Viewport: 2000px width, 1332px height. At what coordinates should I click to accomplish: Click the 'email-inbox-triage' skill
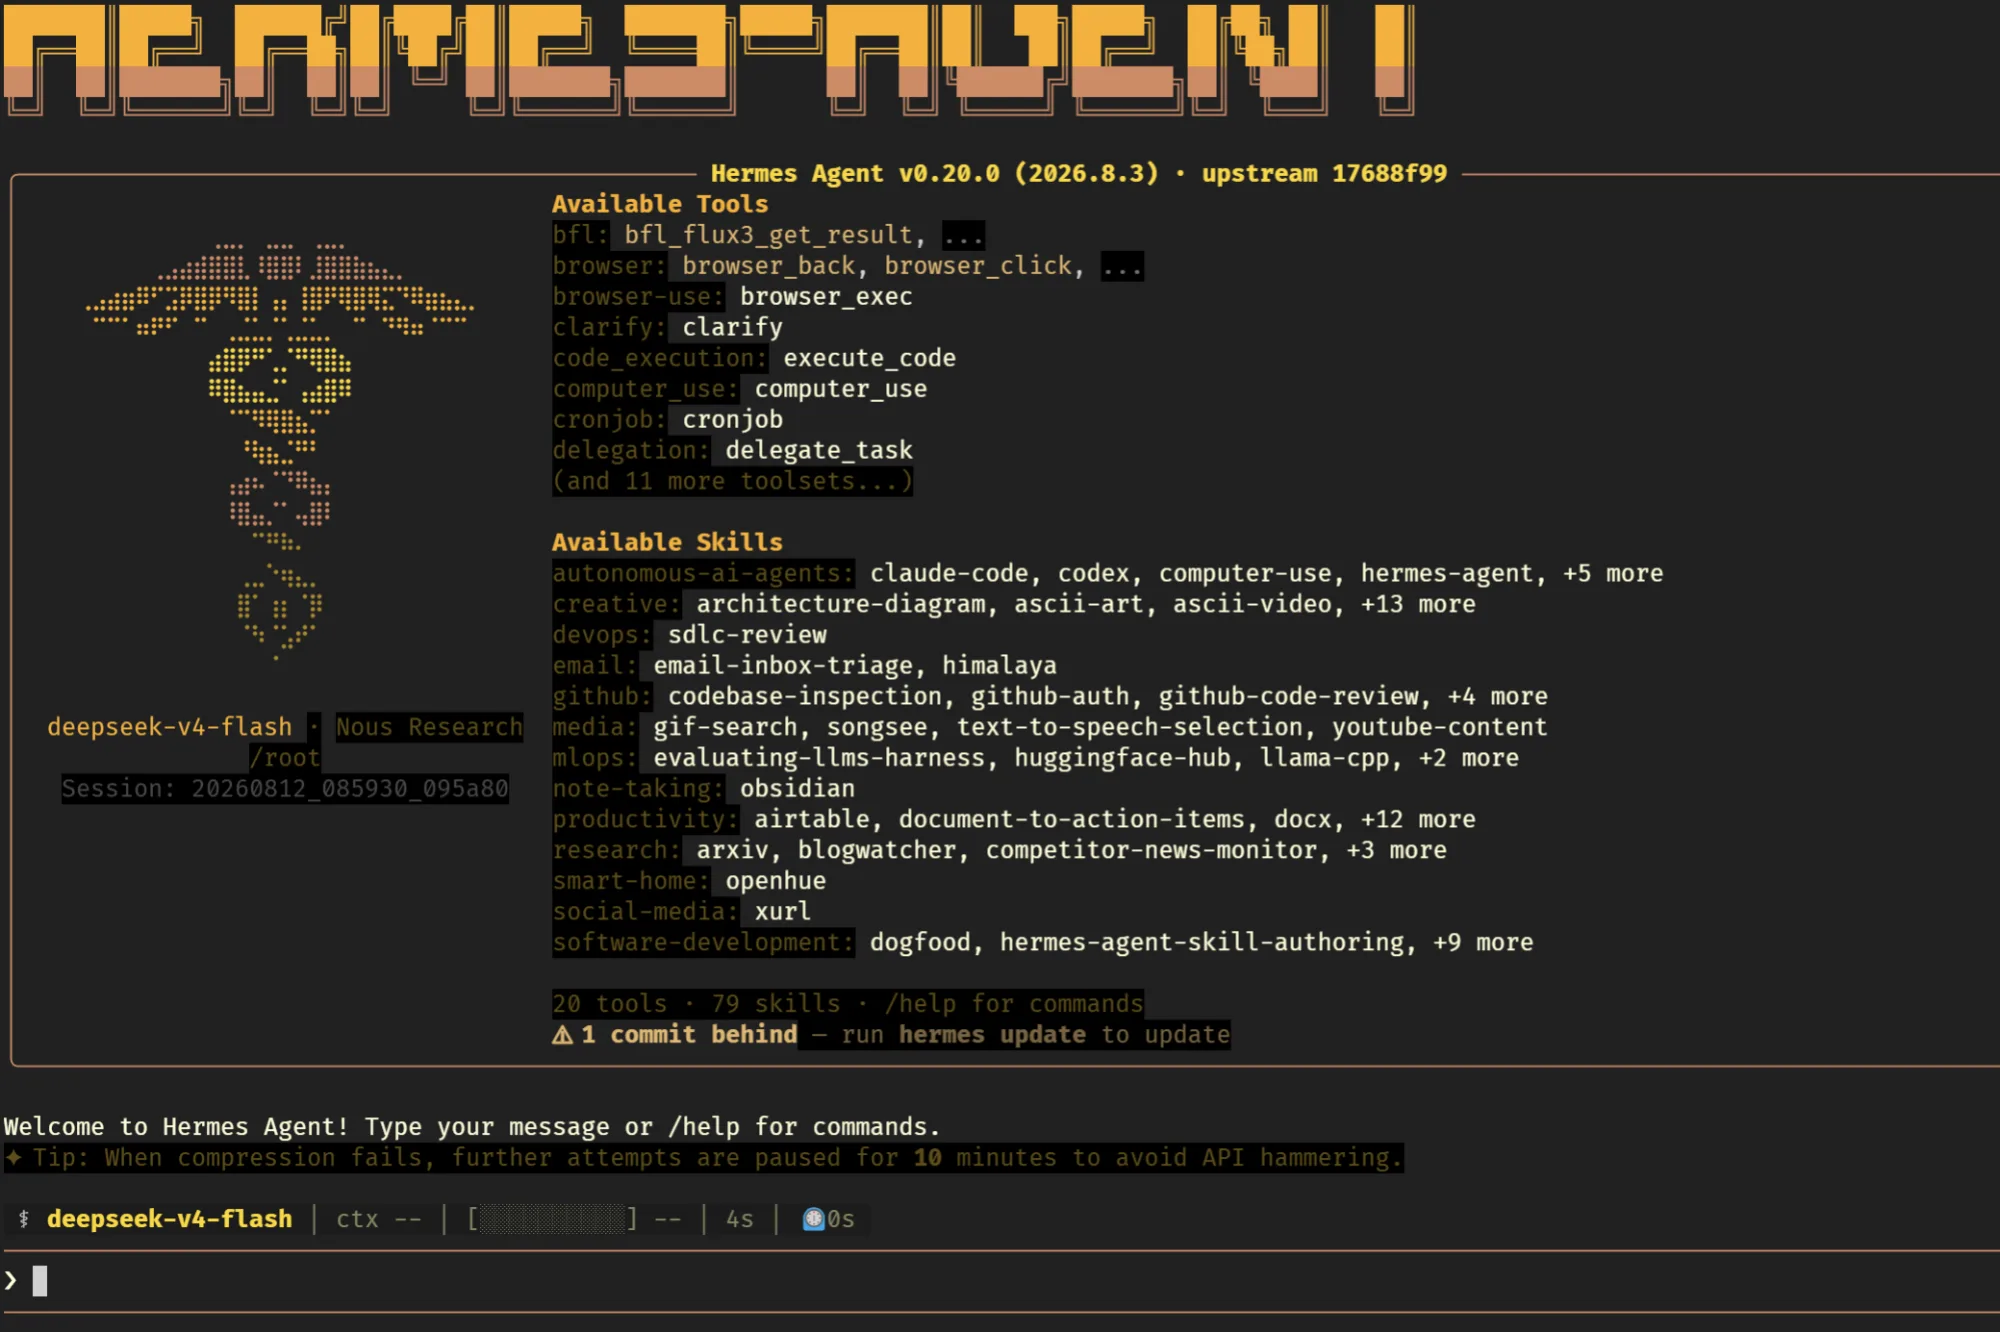(x=783, y=666)
